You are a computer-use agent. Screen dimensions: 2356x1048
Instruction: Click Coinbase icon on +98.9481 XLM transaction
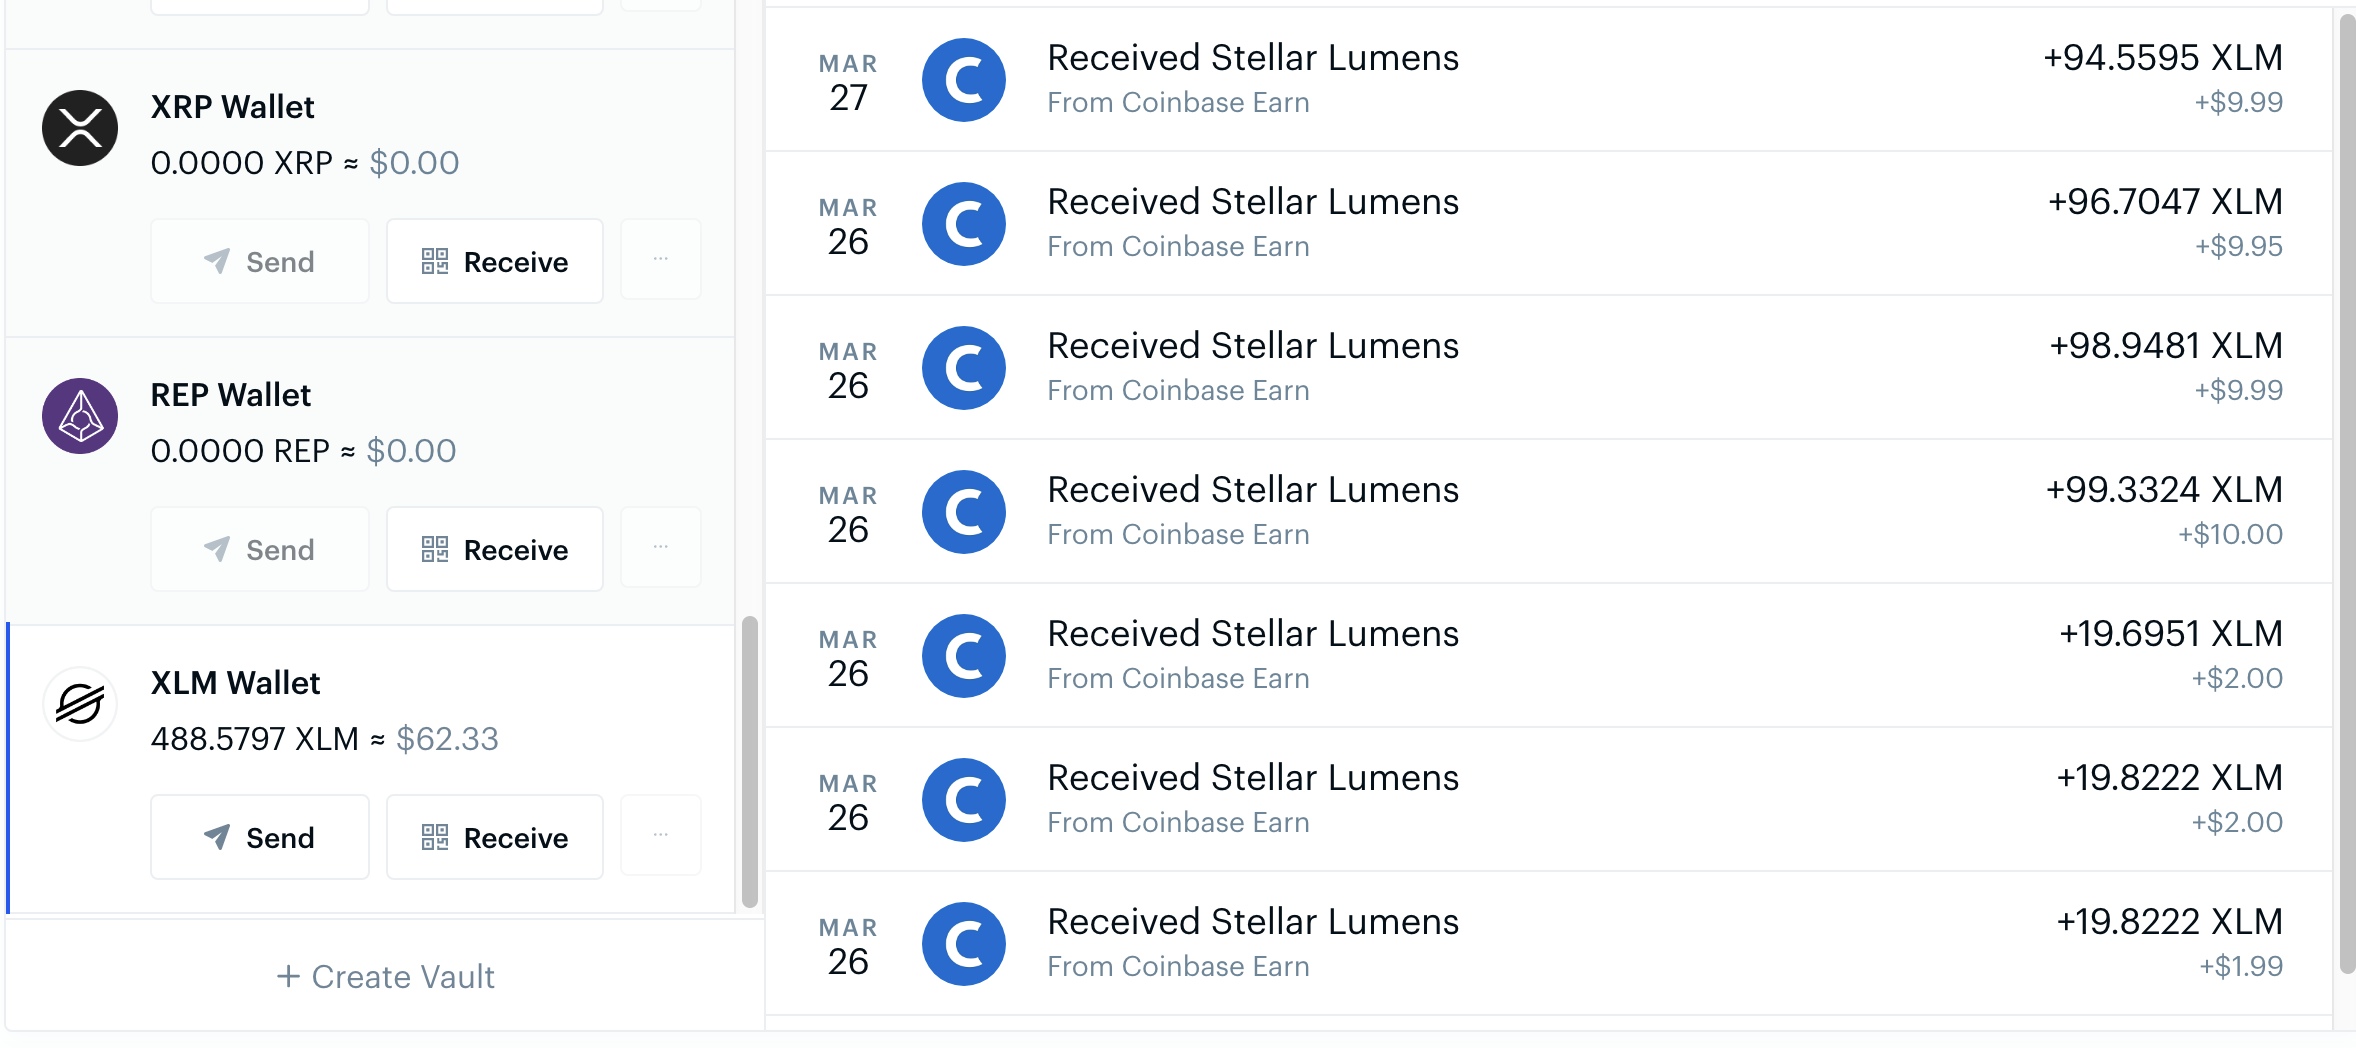(x=963, y=368)
